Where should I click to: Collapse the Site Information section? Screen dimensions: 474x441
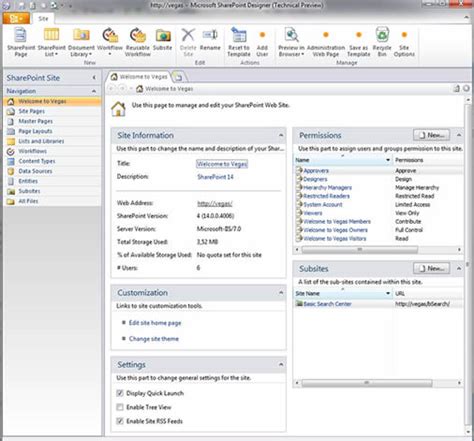281,135
